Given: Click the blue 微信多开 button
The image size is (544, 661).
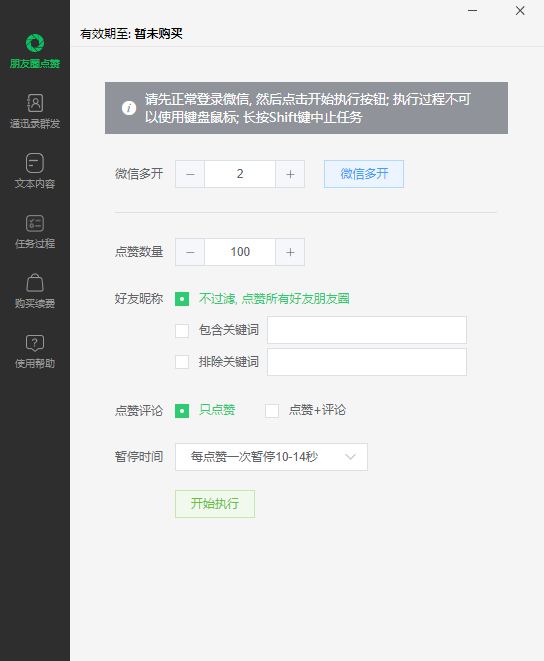Looking at the screenshot, I should click(x=364, y=174).
